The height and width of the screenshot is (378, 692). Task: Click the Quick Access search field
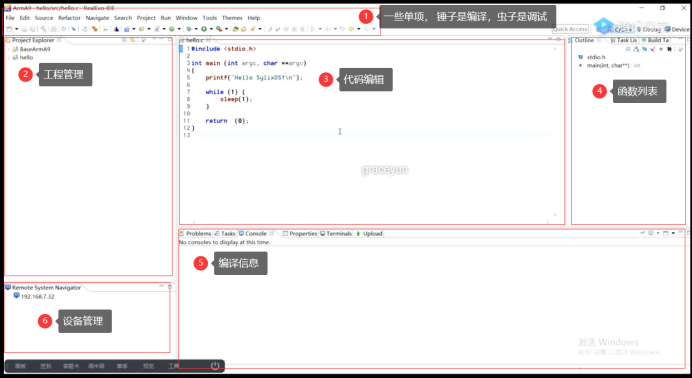click(570, 29)
